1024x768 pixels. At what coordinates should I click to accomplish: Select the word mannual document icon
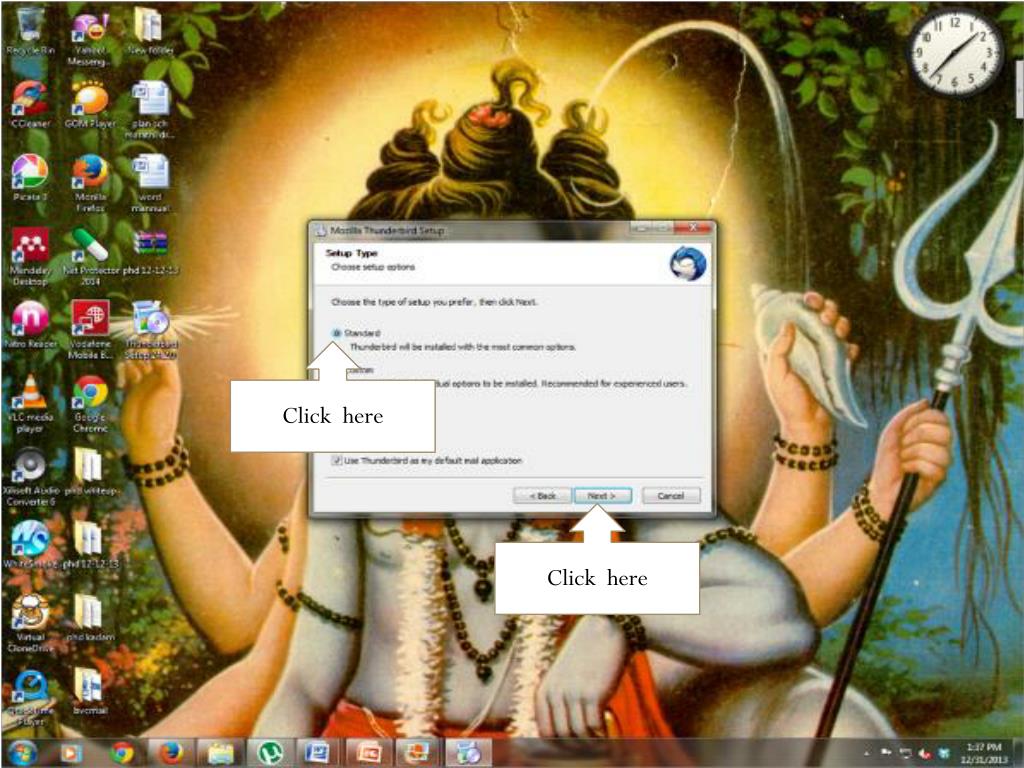[x=150, y=184]
